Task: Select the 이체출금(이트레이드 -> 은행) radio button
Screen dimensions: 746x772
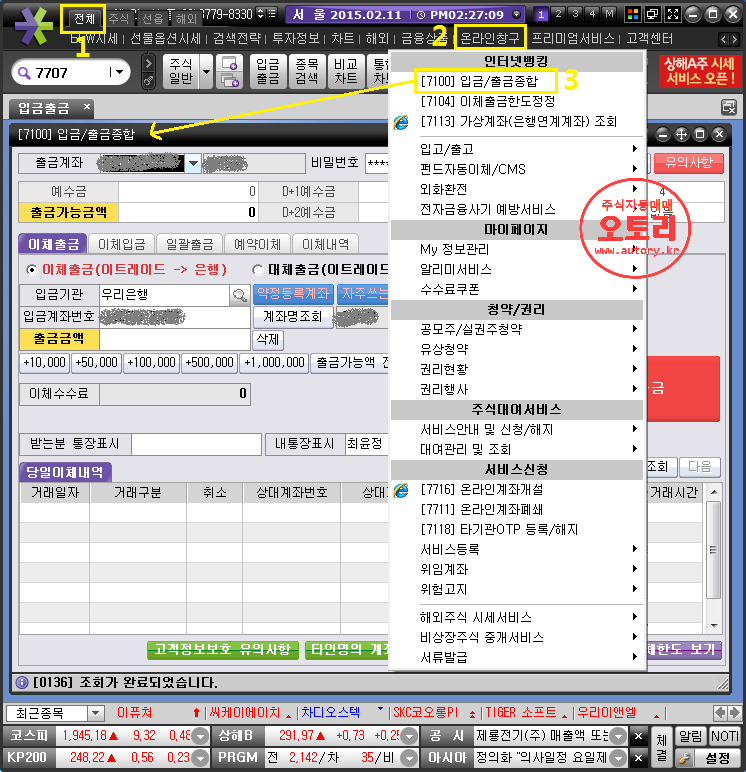Action: point(32,270)
